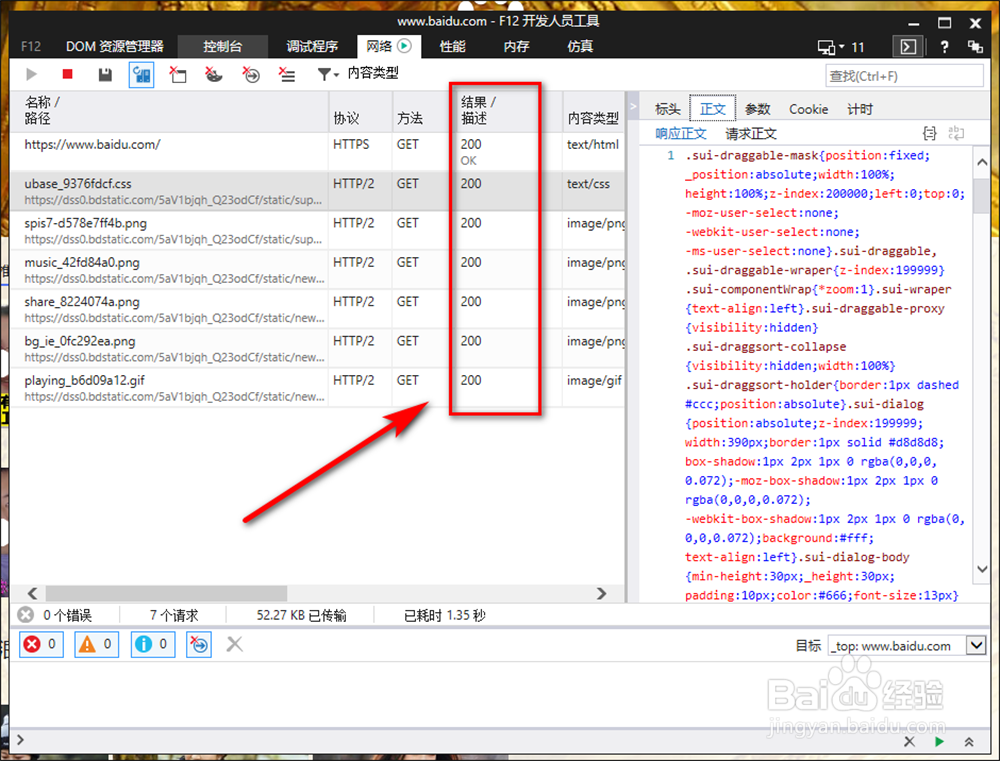Sort by the 方法 column header
Viewport: 1000px width, 761px height.
point(423,111)
